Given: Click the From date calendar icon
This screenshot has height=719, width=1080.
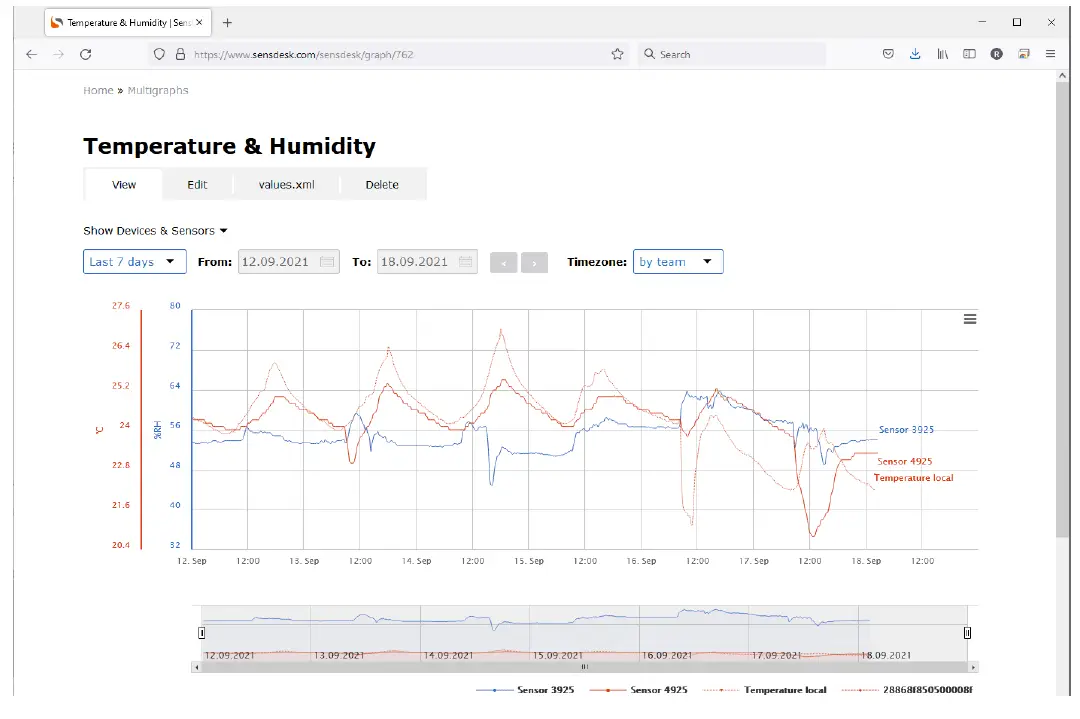Looking at the screenshot, I should (327, 262).
